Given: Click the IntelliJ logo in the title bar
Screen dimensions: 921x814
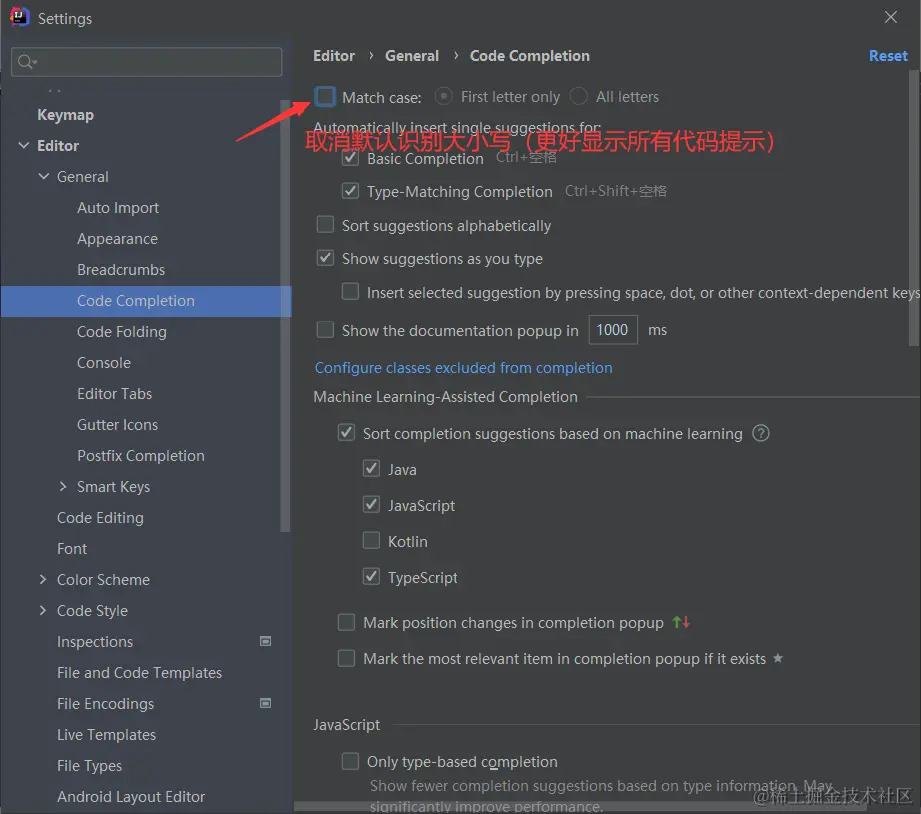Looking at the screenshot, I should point(19,17).
